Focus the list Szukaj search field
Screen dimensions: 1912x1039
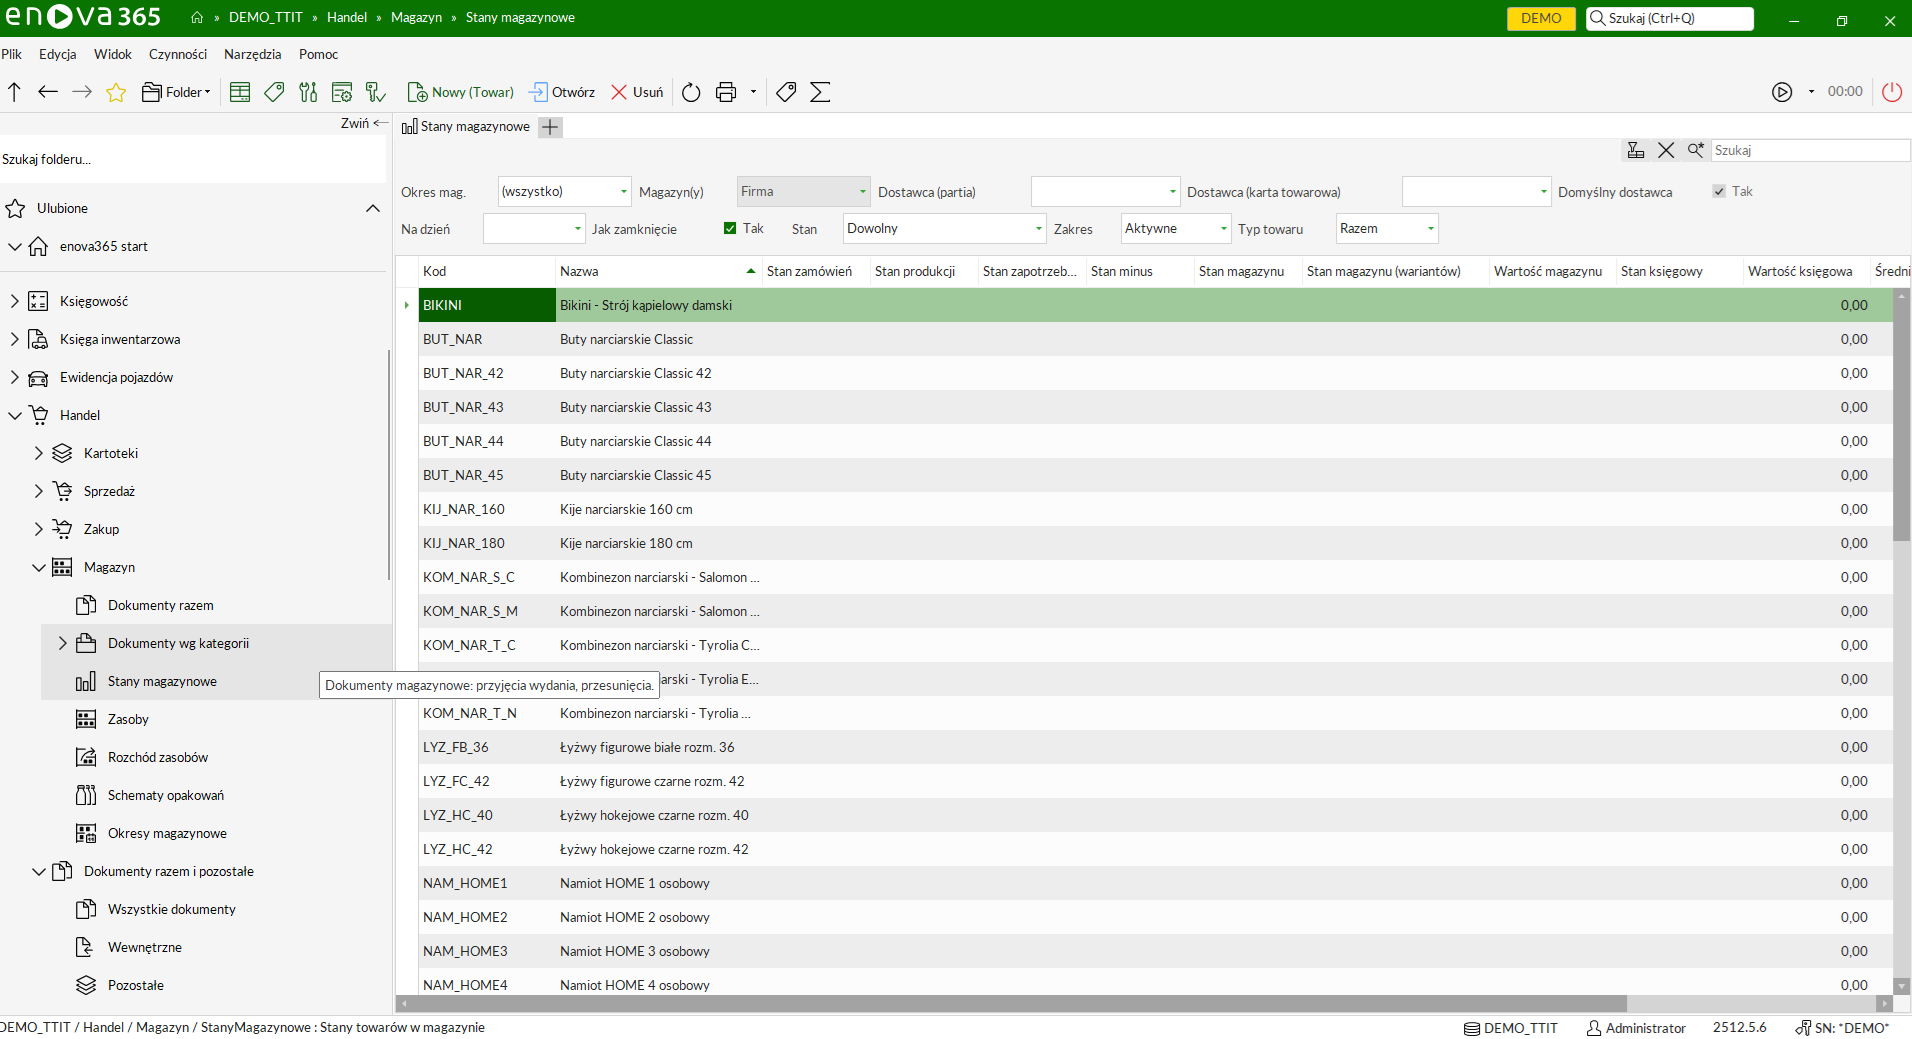click(x=1810, y=150)
